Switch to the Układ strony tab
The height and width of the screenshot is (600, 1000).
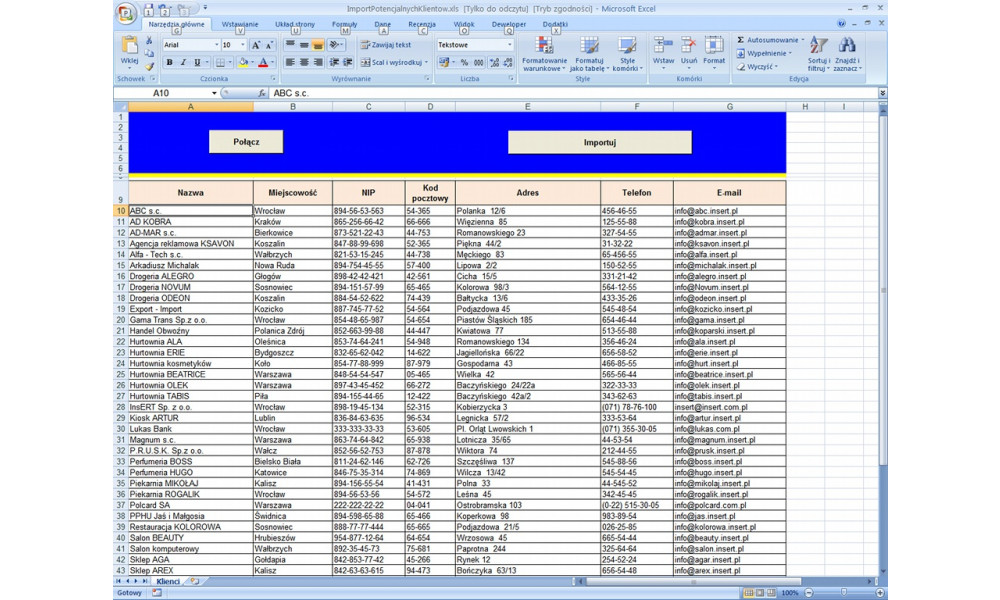tap(295, 24)
